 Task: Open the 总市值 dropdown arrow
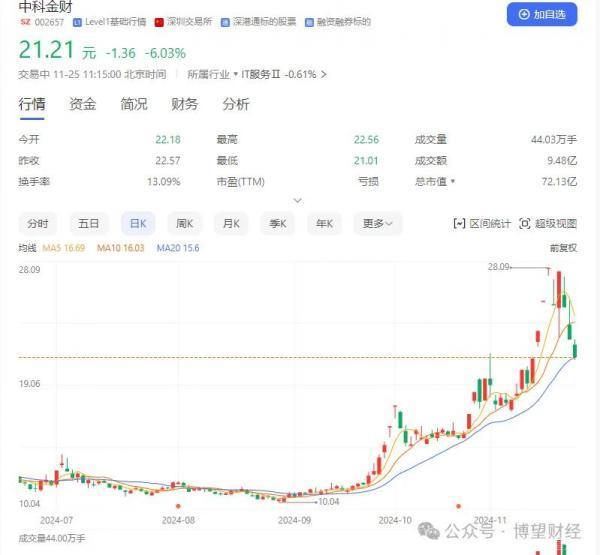(x=453, y=181)
